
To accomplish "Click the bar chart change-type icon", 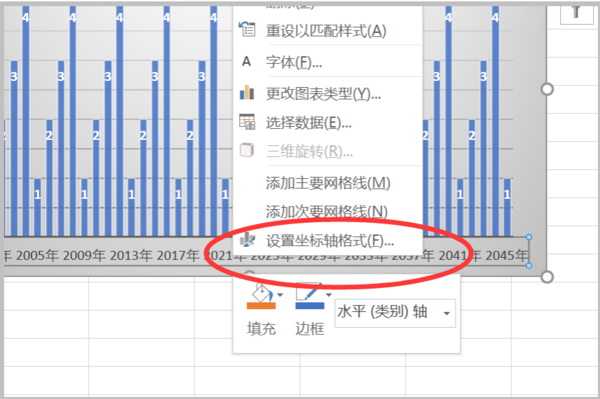I will tap(247, 92).
